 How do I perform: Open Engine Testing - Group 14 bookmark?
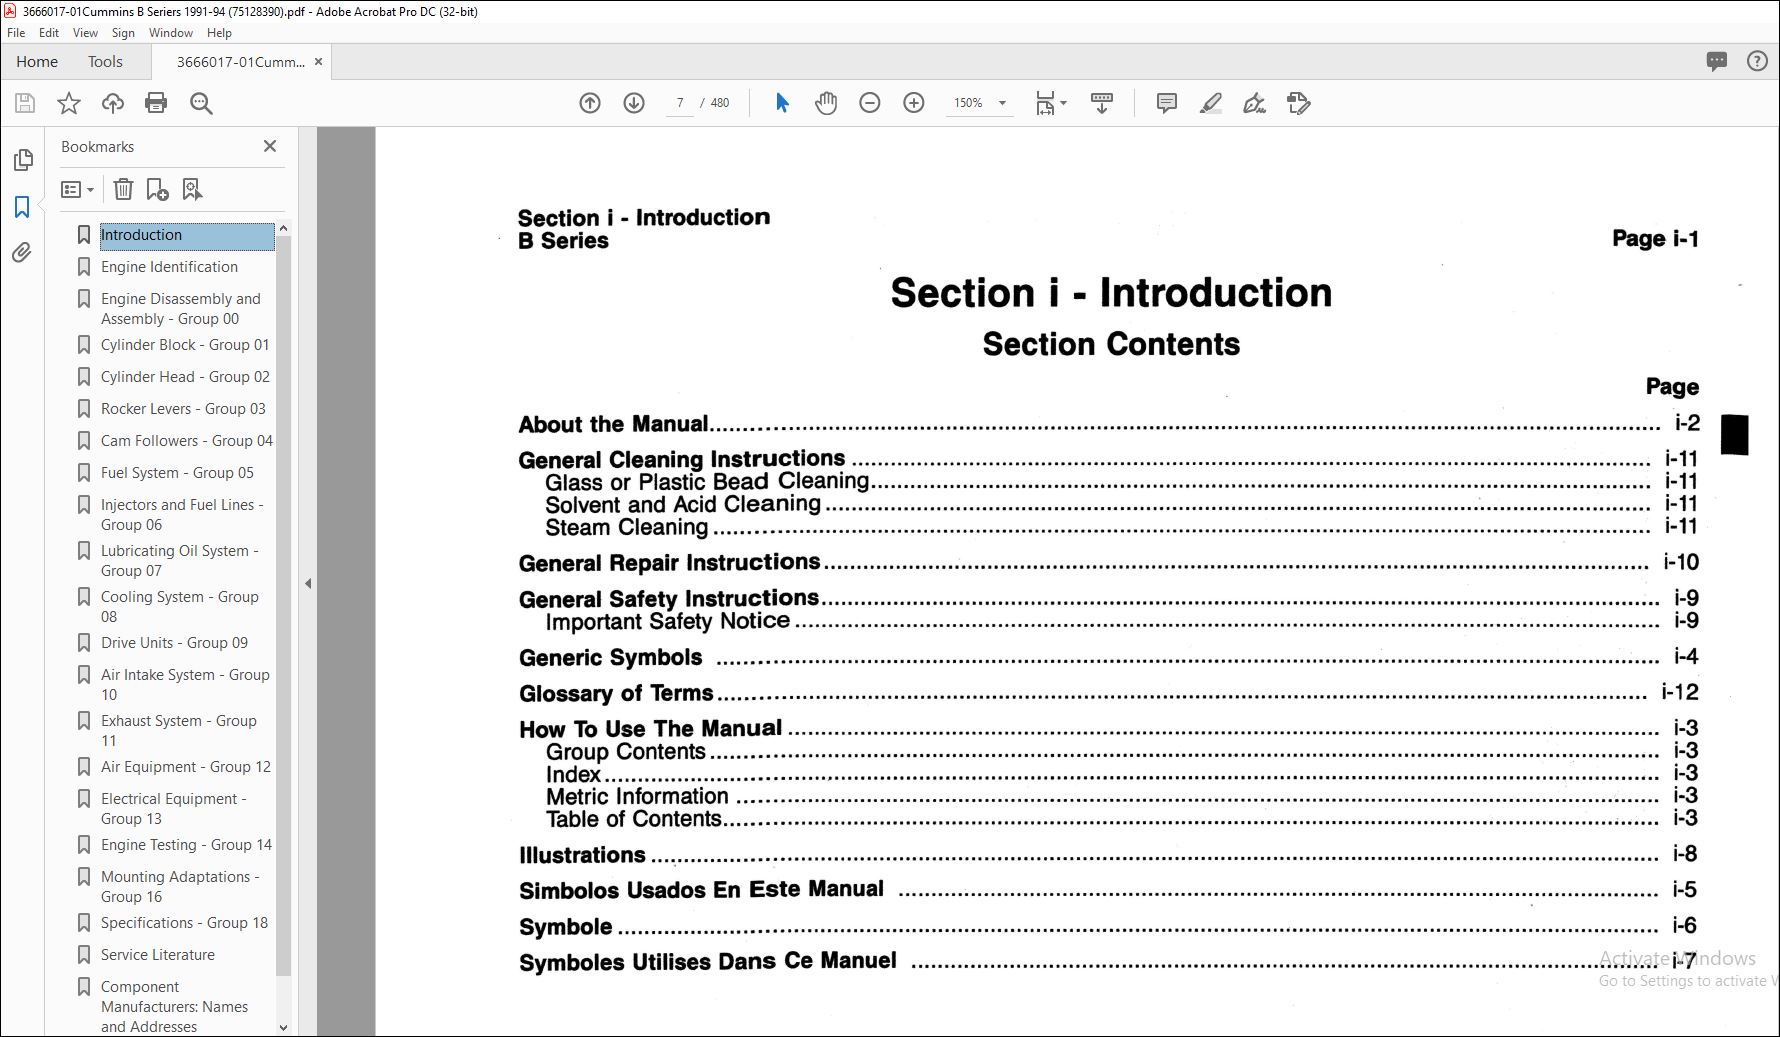tap(186, 845)
